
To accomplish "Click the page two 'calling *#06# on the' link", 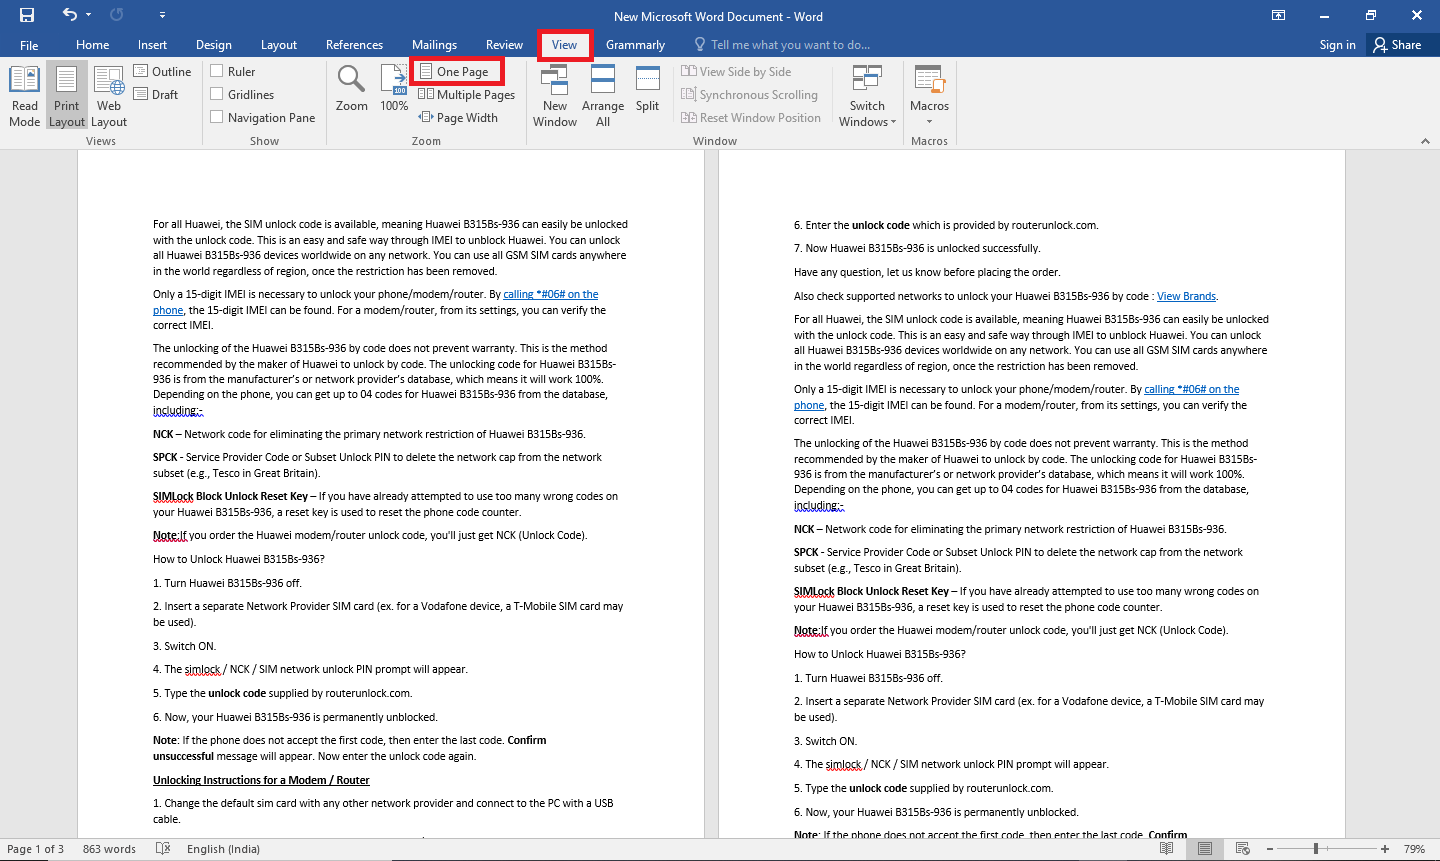I will pos(1191,389).
